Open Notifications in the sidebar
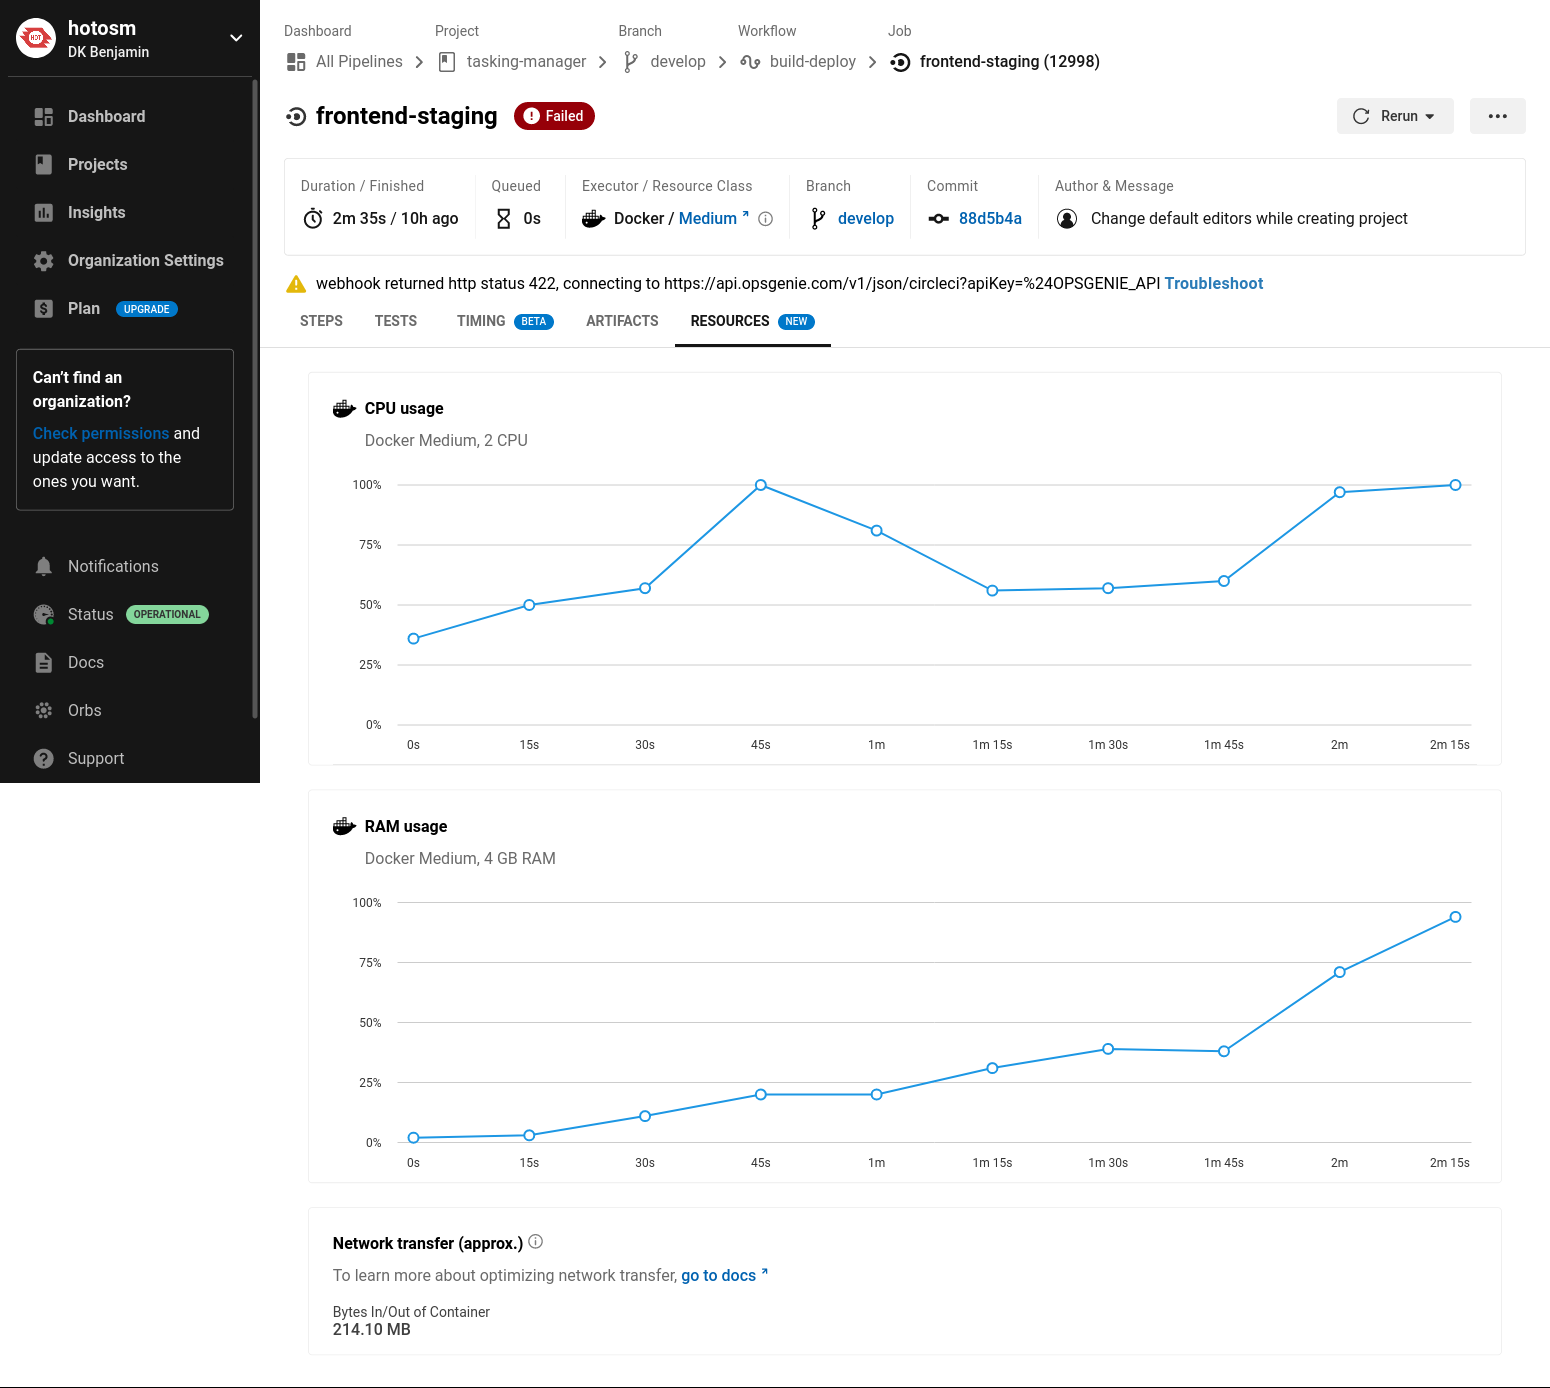 pos(113,566)
